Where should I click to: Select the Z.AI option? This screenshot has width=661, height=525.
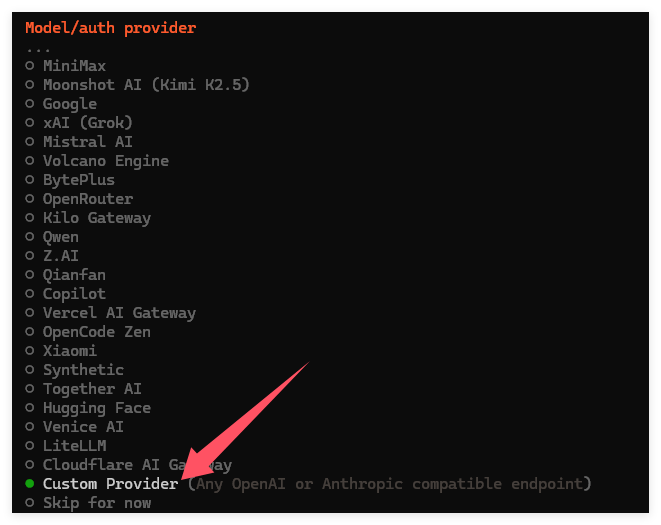pos(60,256)
